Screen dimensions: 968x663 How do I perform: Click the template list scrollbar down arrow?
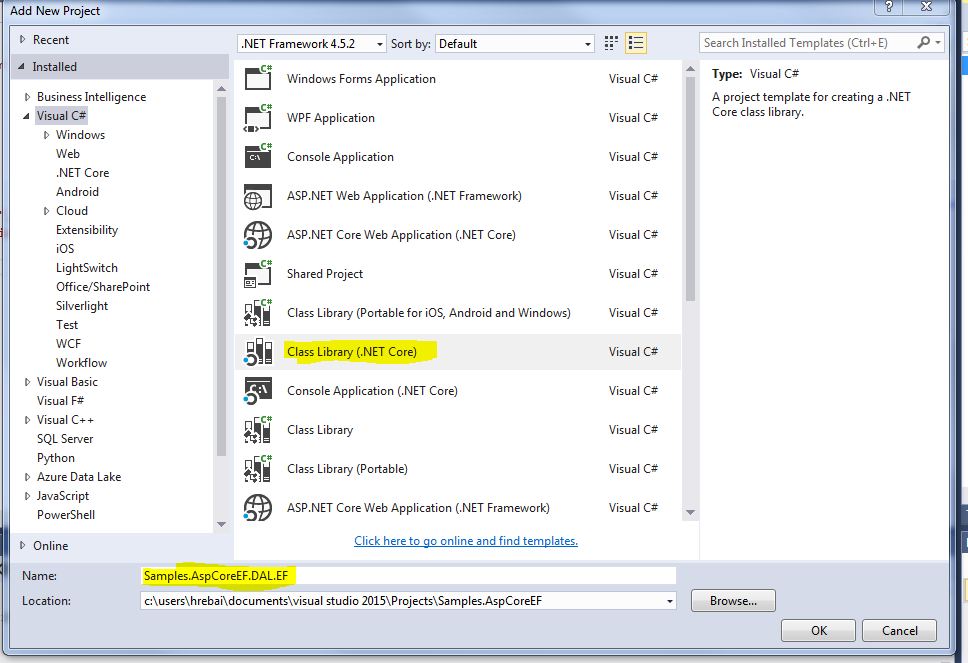(690, 512)
